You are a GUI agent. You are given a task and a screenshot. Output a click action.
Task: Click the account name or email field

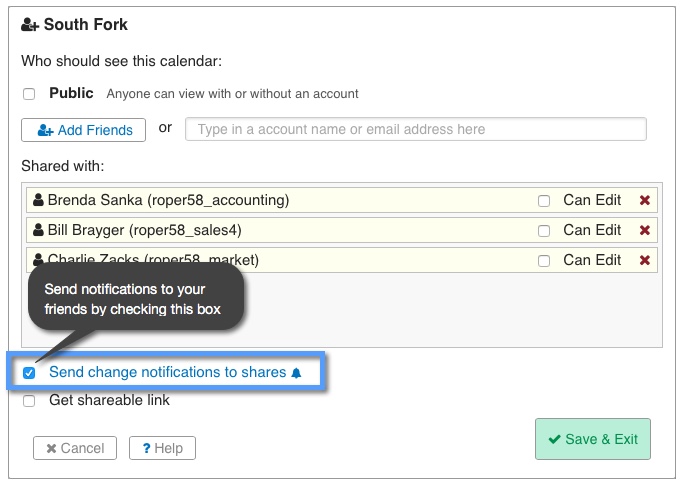416,129
